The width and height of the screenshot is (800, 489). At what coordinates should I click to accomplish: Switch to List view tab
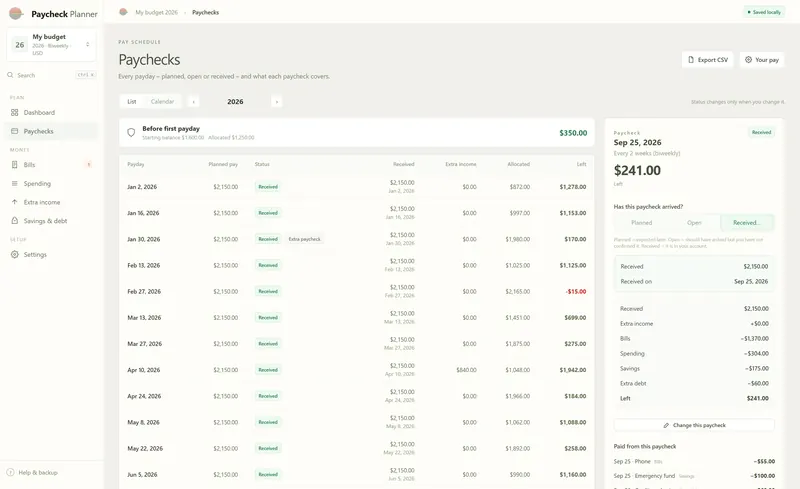tap(132, 102)
